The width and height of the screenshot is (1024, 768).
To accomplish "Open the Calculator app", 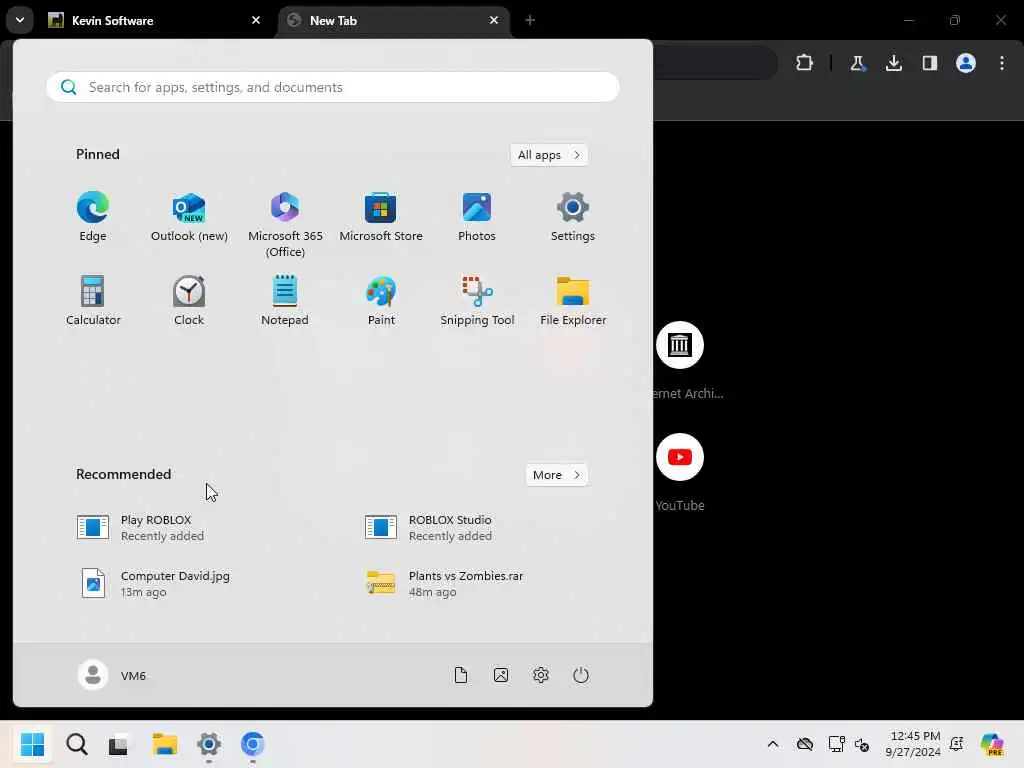I will [93, 300].
